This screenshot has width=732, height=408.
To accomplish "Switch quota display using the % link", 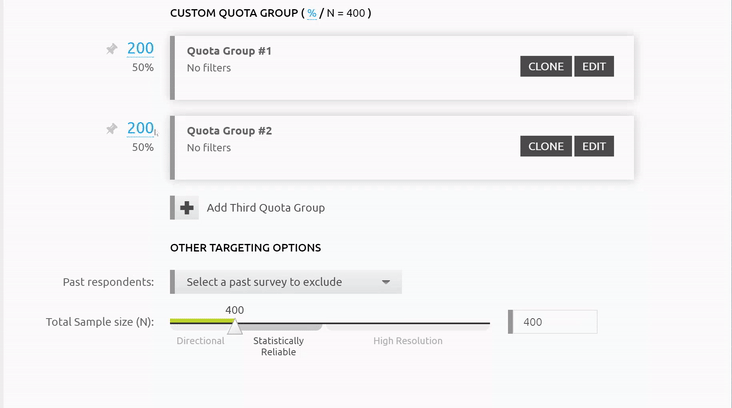I will coord(312,13).
